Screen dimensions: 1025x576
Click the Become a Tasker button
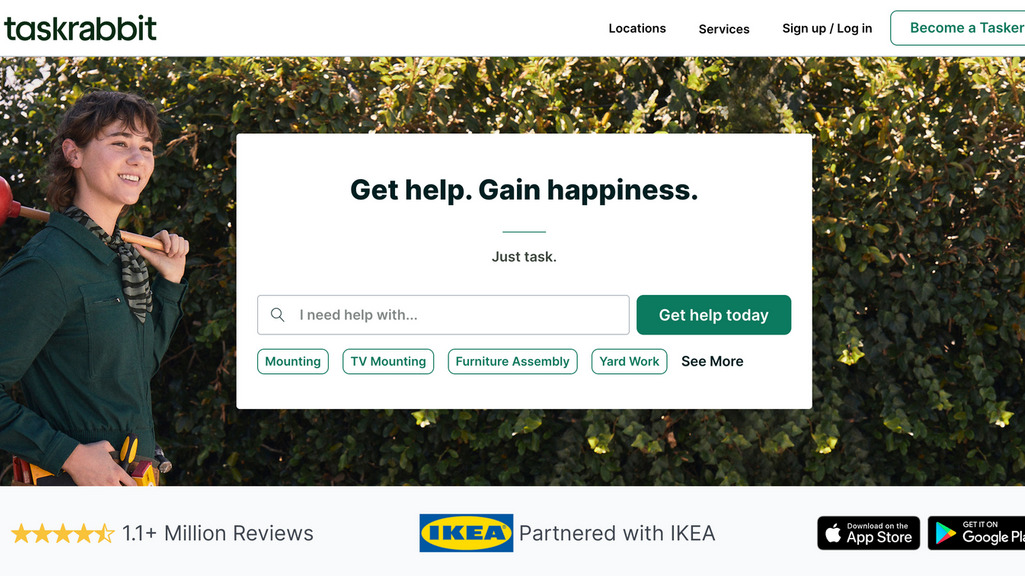click(958, 28)
